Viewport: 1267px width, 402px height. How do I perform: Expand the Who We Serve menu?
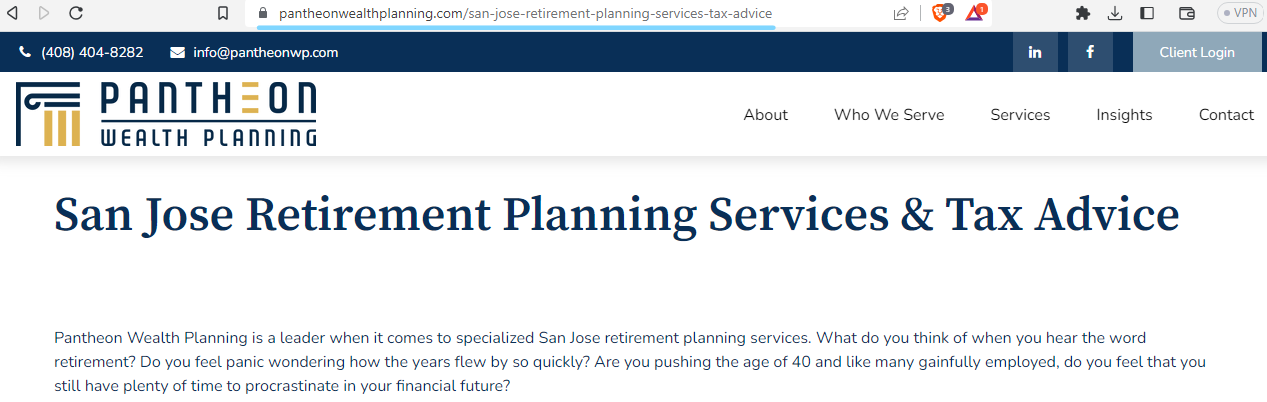click(x=889, y=114)
